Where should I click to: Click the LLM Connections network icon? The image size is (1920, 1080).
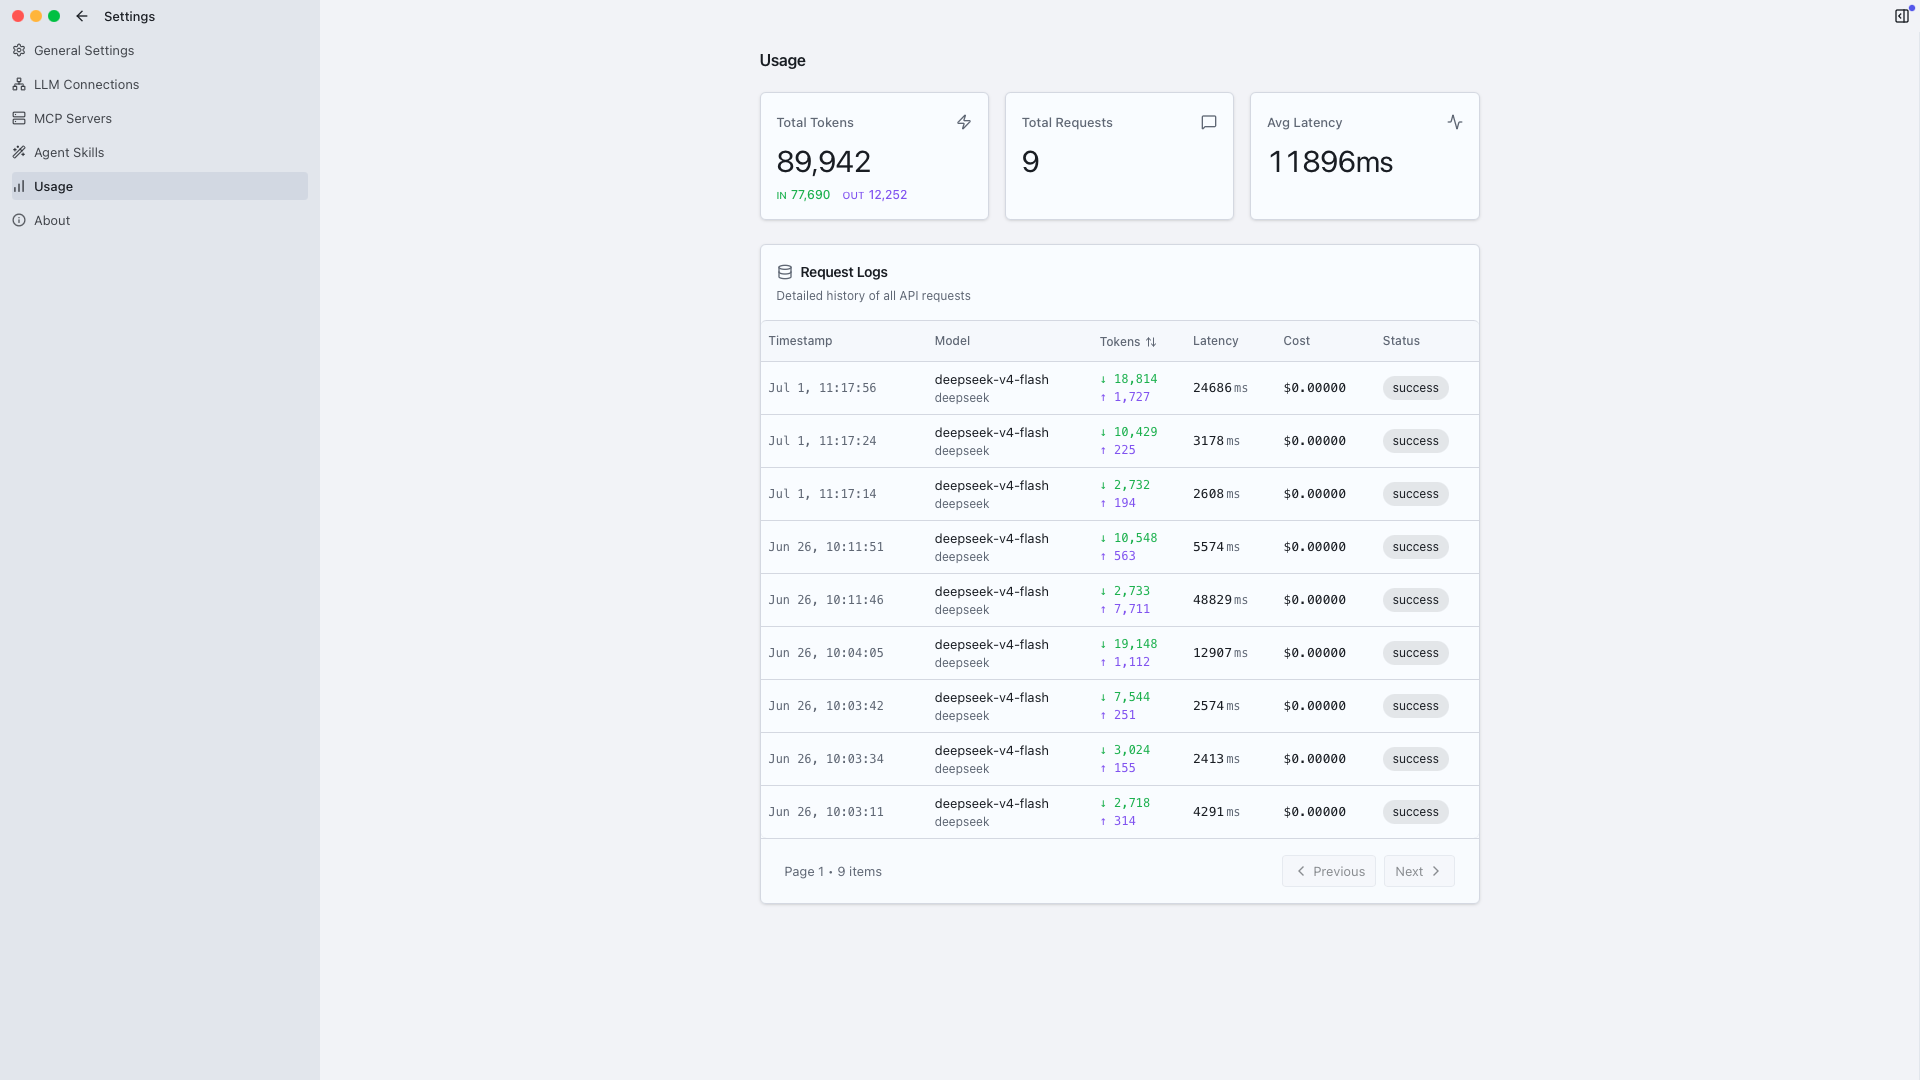[x=19, y=84]
